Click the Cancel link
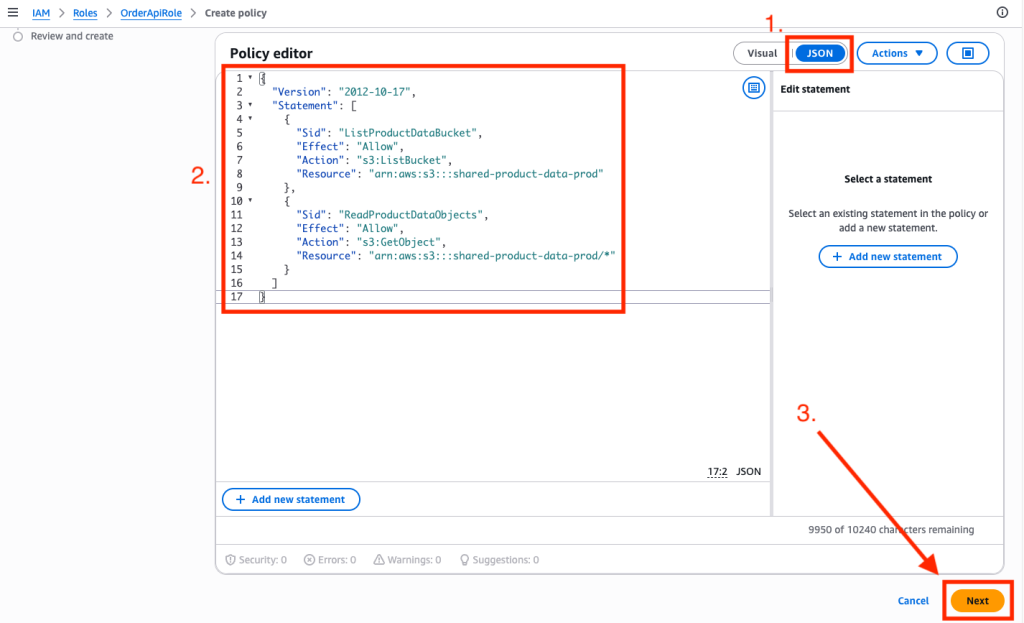 [x=913, y=601]
